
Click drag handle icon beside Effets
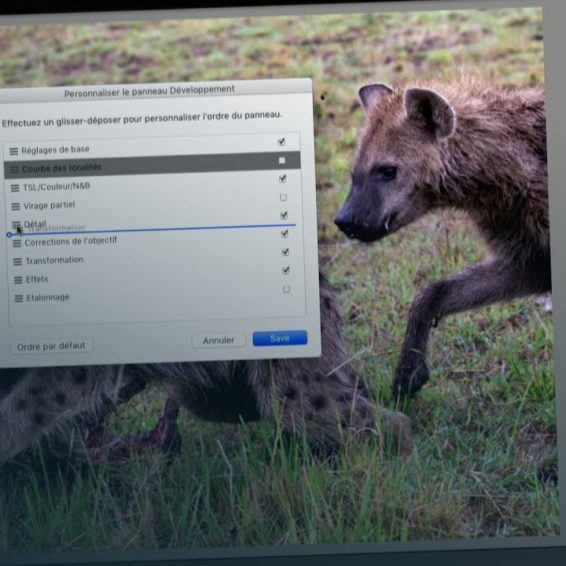(x=18, y=280)
